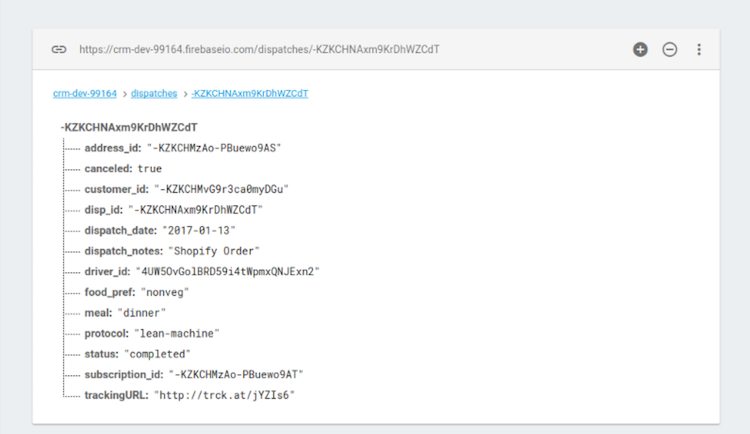The image size is (750, 434).
Task: Click the -KZKCHNAxm9KrDhWZCdT breadcrumb link
Action: pyautogui.click(x=250, y=93)
